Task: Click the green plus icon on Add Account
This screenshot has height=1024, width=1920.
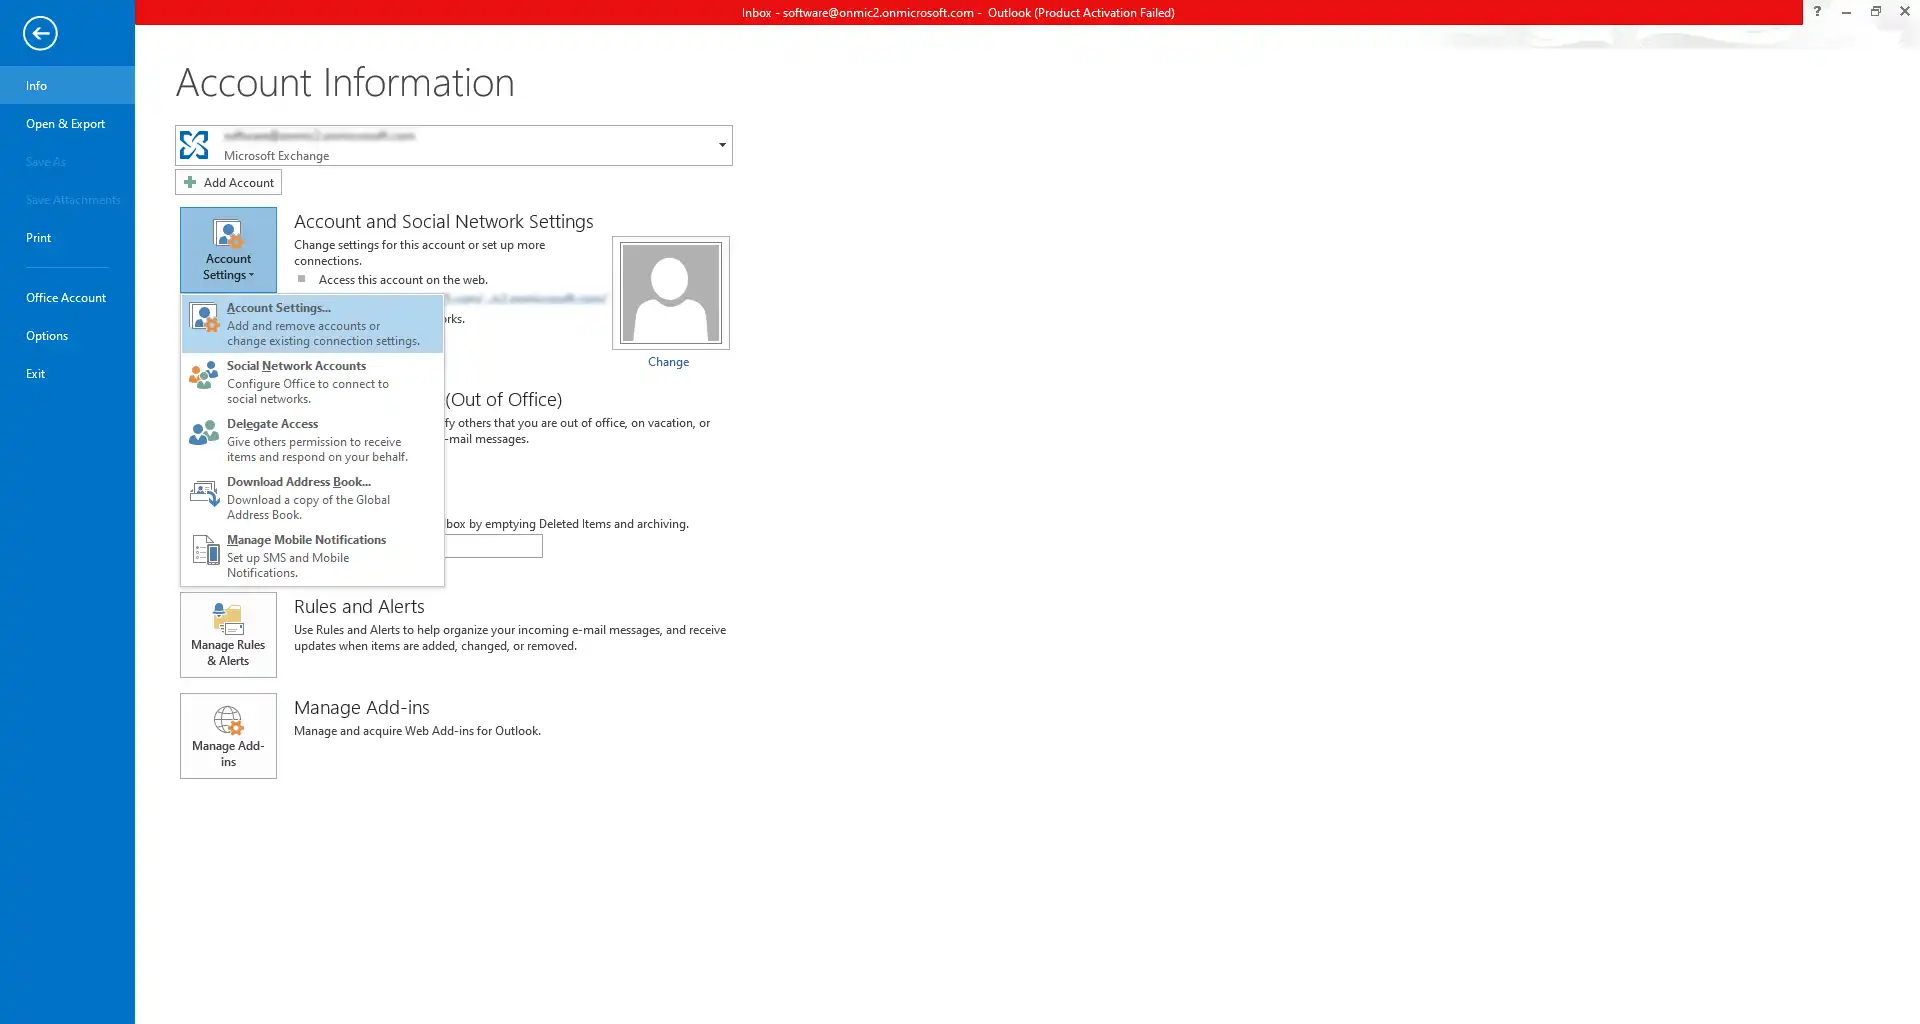Action: (190, 182)
